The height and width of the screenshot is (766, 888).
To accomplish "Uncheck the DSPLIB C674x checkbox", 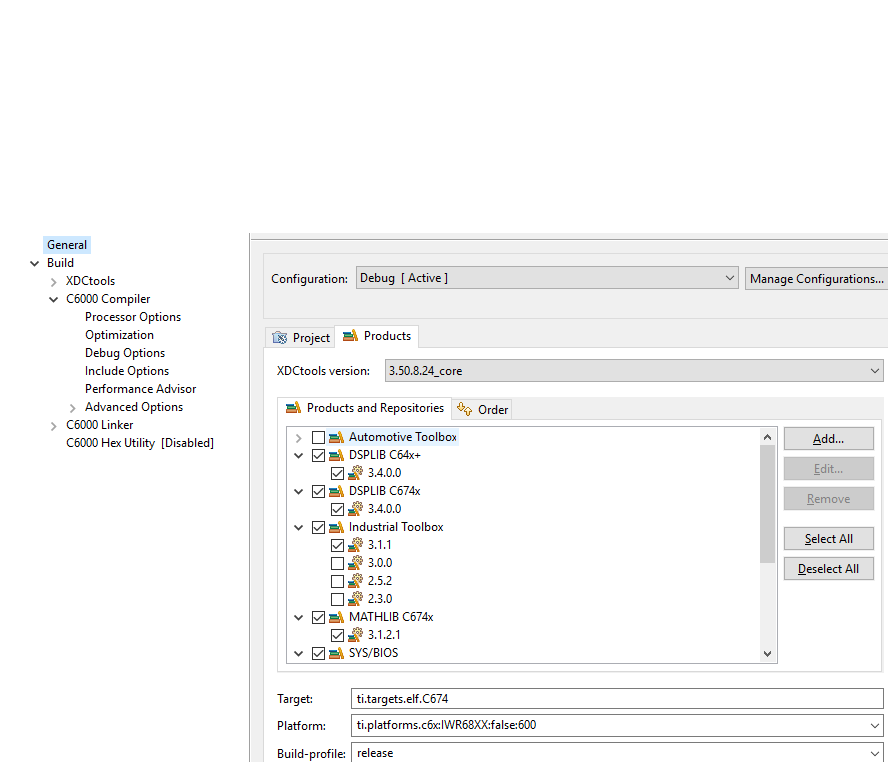I will pos(318,491).
